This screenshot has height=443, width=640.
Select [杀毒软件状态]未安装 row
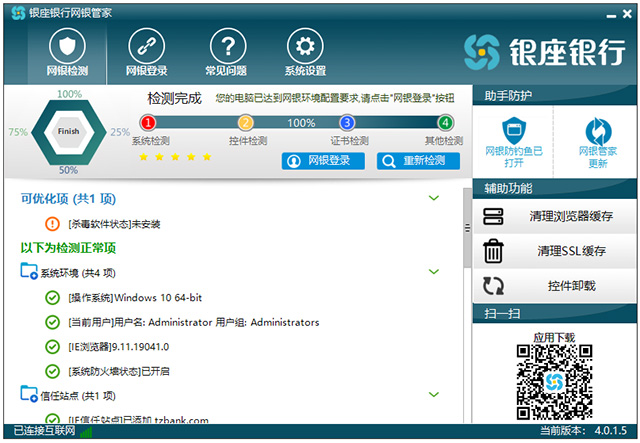tap(114, 224)
